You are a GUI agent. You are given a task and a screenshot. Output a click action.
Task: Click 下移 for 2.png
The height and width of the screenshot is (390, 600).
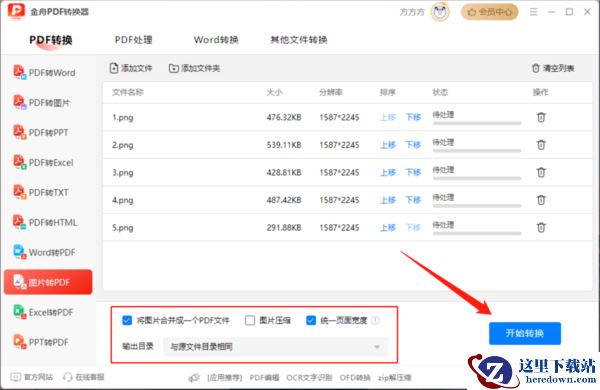[x=413, y=145]
